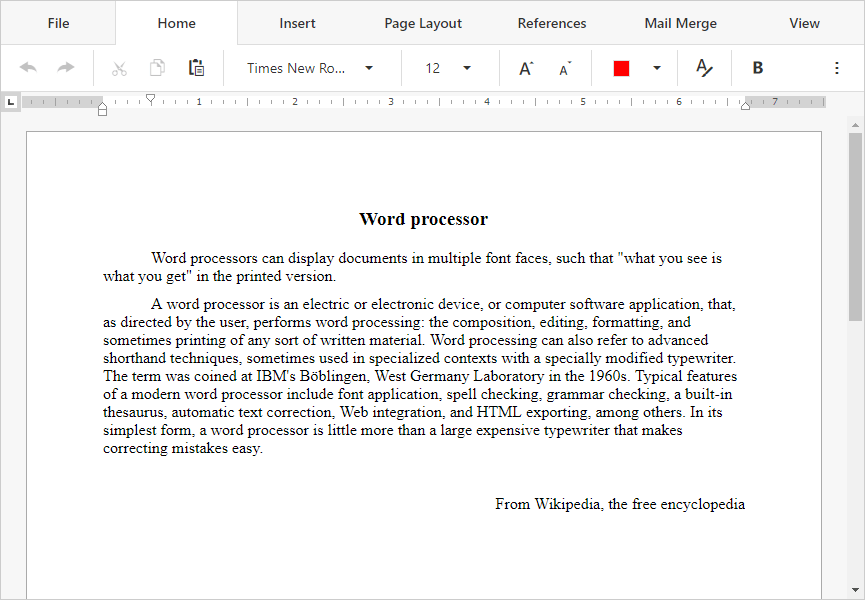Open the toolbar overflow three-dots menu

tap(837, 68)
